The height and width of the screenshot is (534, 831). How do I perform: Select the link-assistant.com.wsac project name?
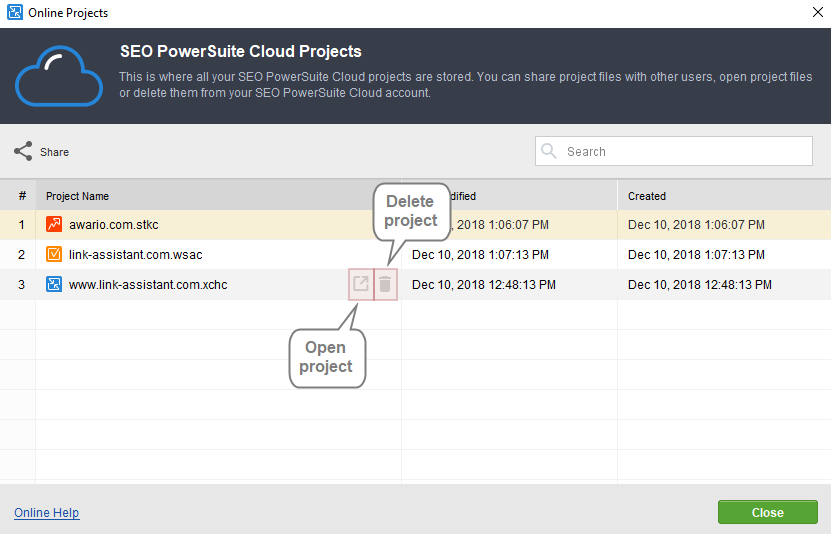point(136,255)
